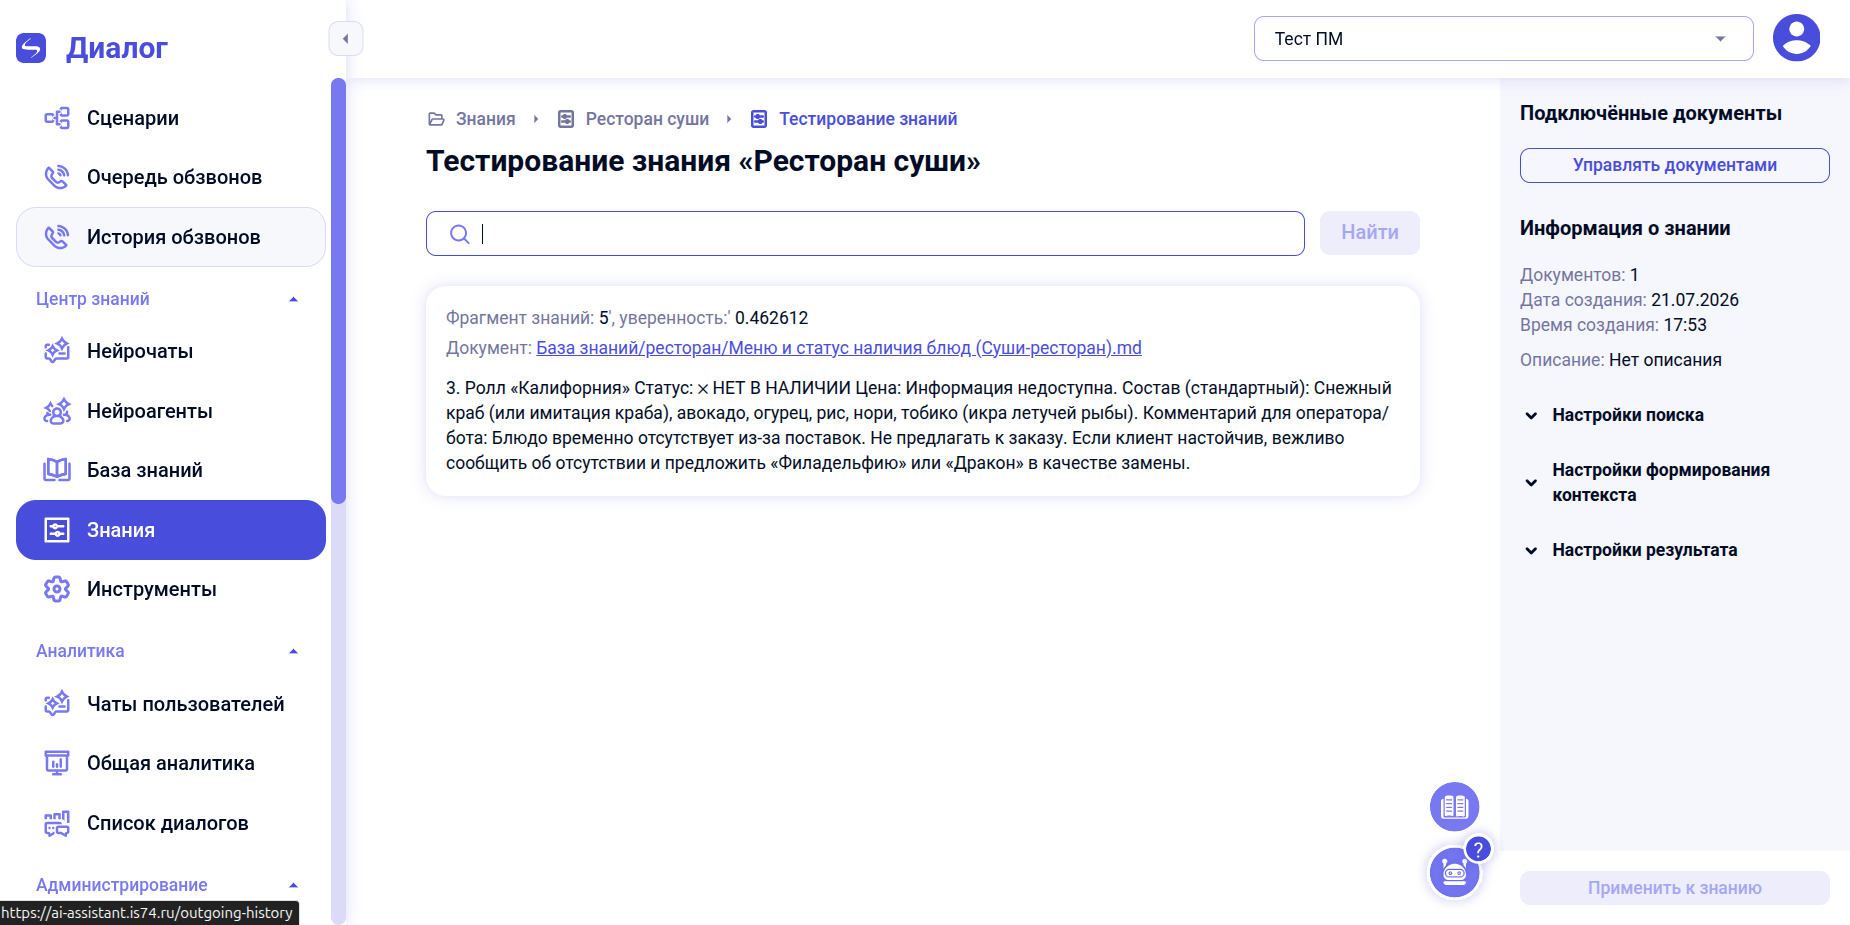Image resolution: width=1850 pixels, height=925 pixels.
Task: Click the Тестирование знаний breadcrumb icon
Action: (759, 119)
